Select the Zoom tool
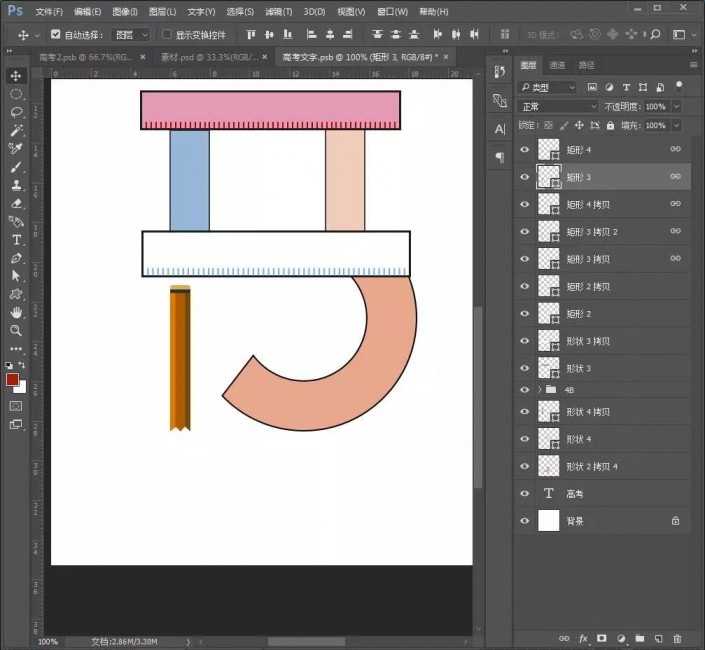The width and height of the screenshot is (705, 650). click(16, 331)
